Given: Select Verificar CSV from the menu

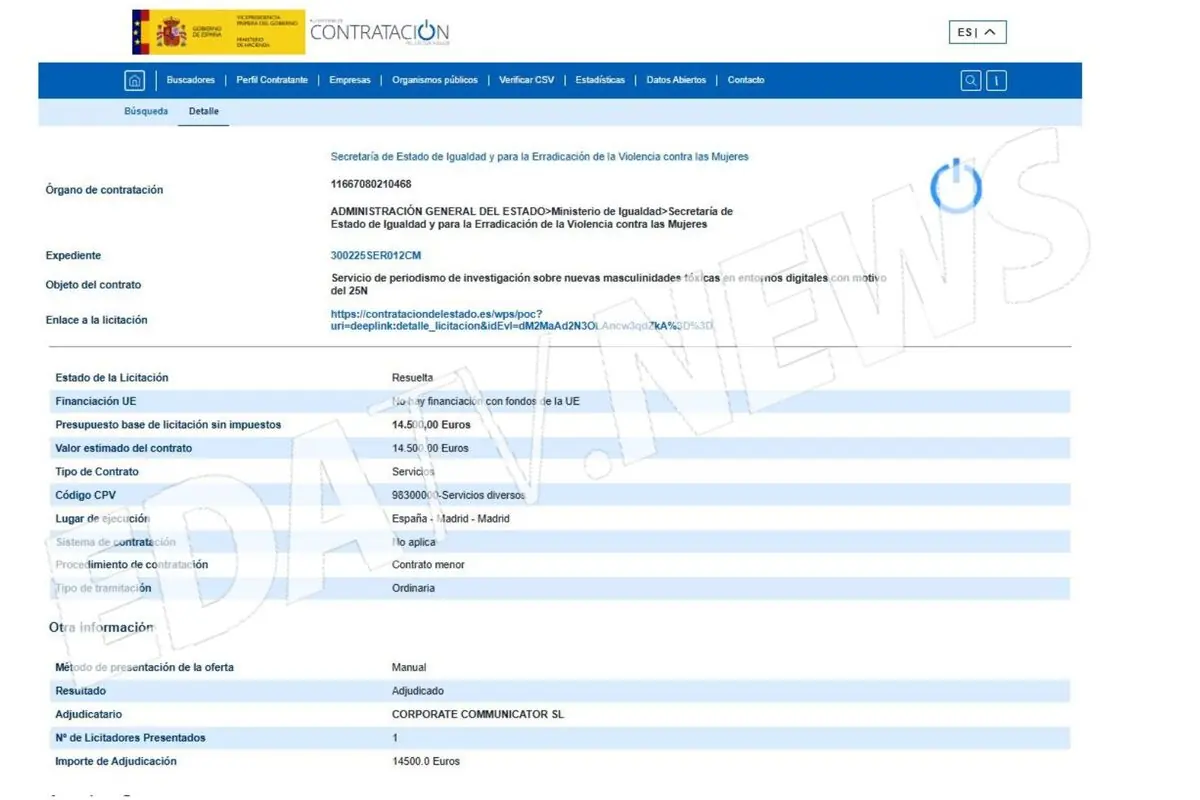Looking at the screenshot, I should point(526,80).
